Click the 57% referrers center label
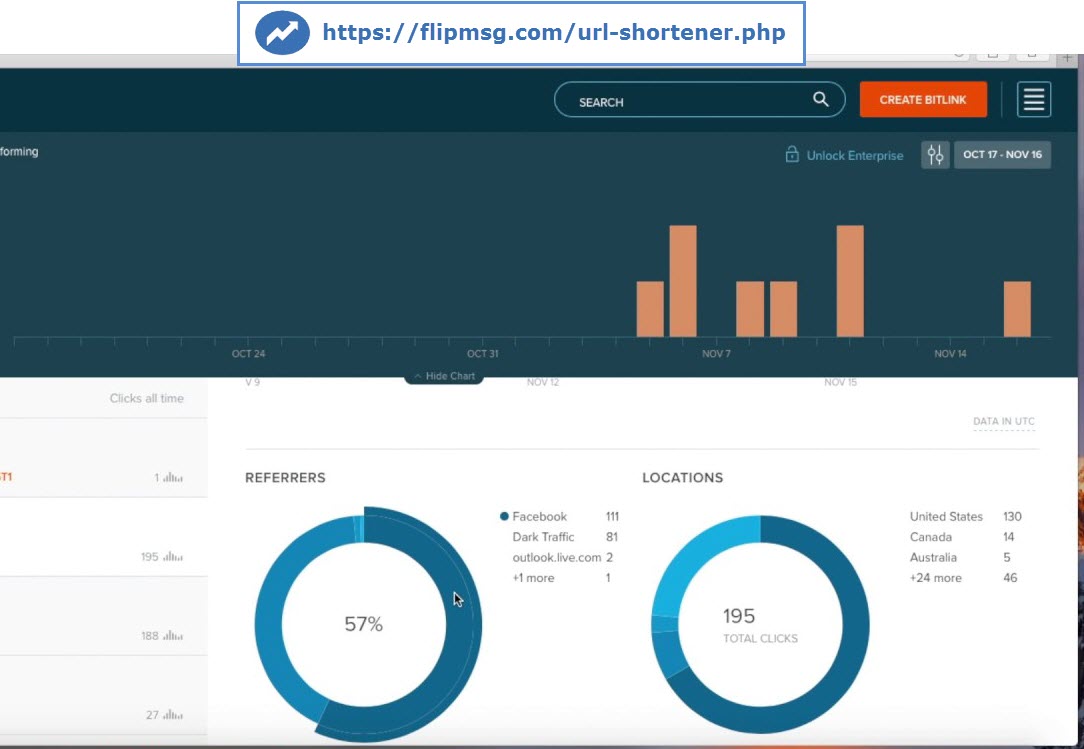 [x=364, y=624]
